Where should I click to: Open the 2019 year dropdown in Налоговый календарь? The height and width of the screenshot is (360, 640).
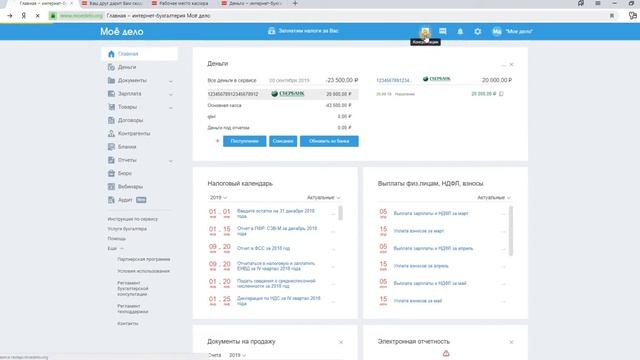click(218, 198)
